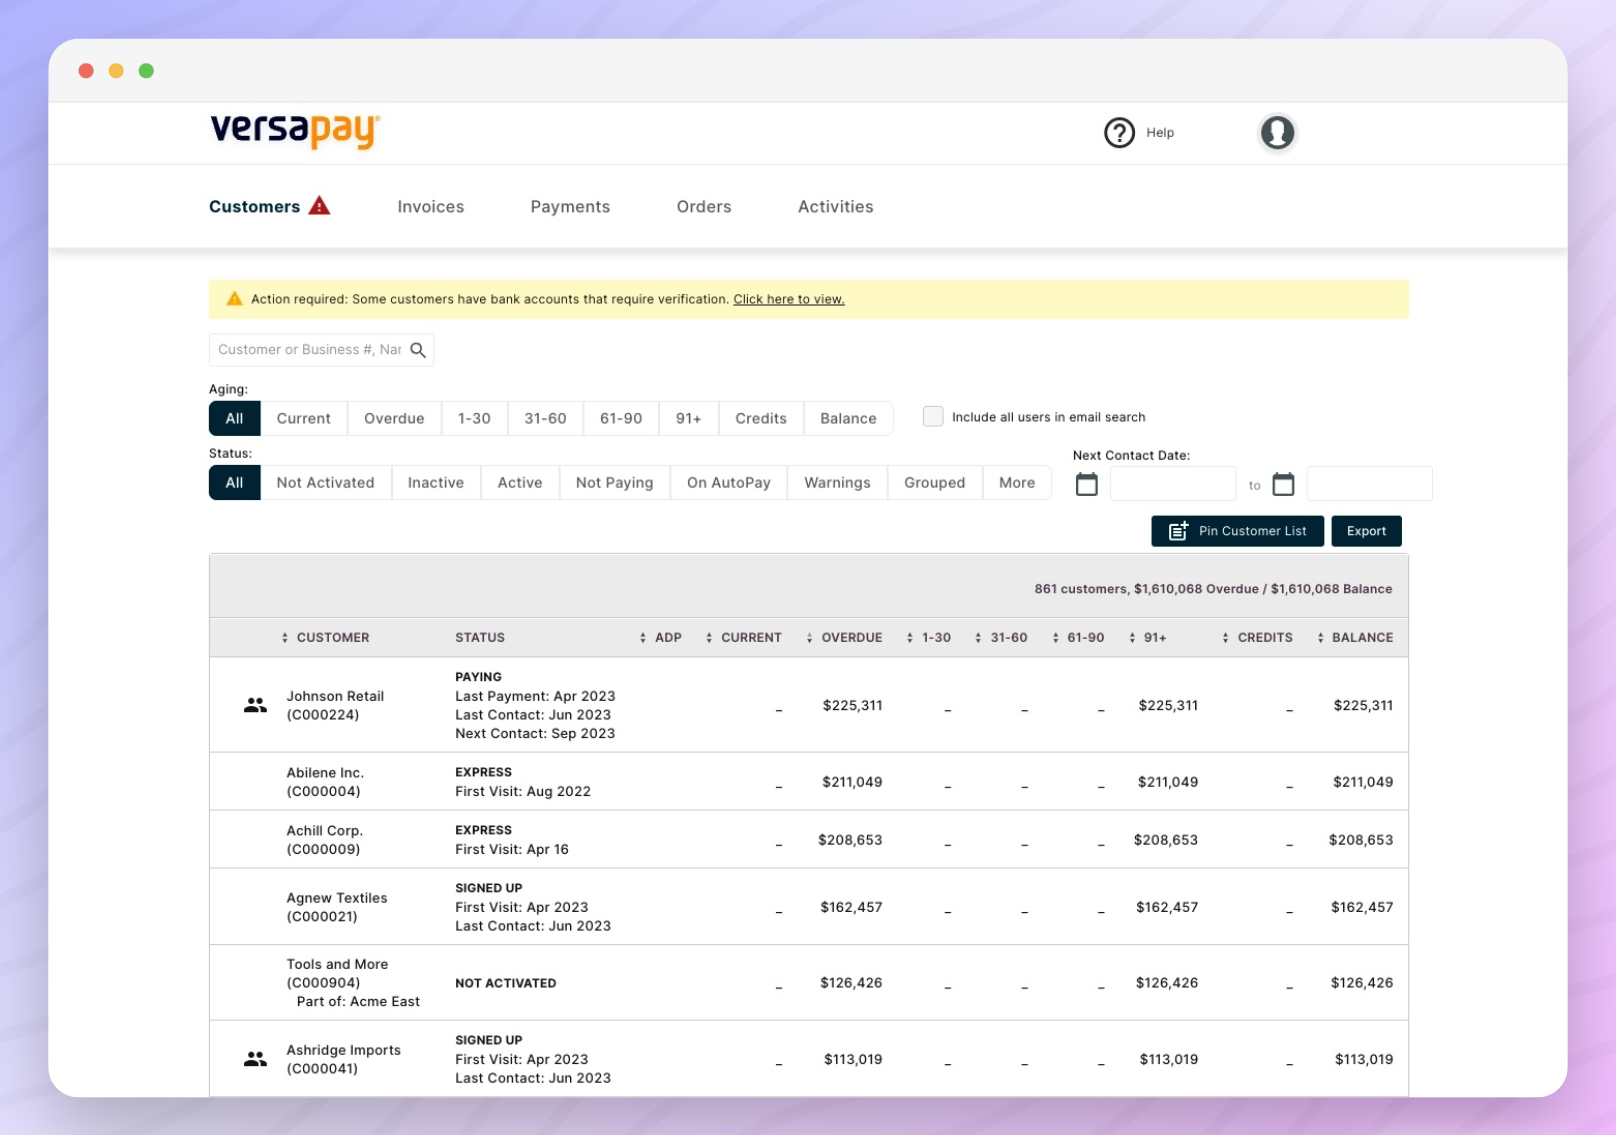Sort table by Customer column
The width and height of the screenshot is (1616, 1135).
click(326, 637)
